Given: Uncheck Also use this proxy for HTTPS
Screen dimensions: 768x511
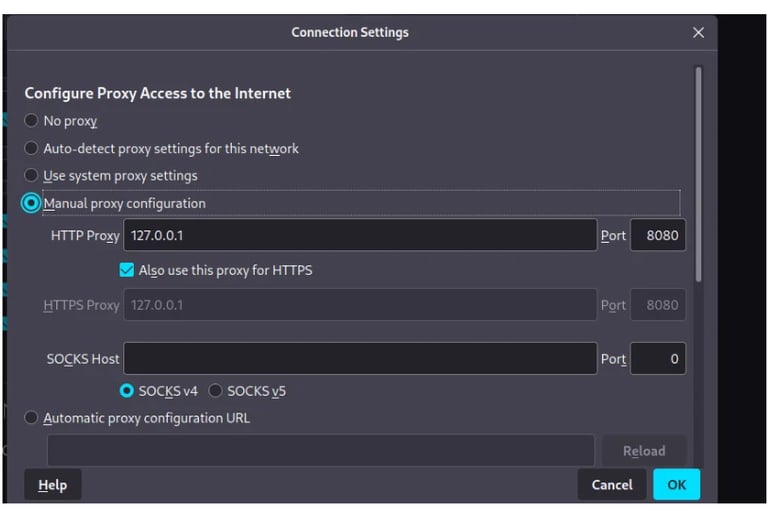Looking at the screenshot, I should (126, 270).
